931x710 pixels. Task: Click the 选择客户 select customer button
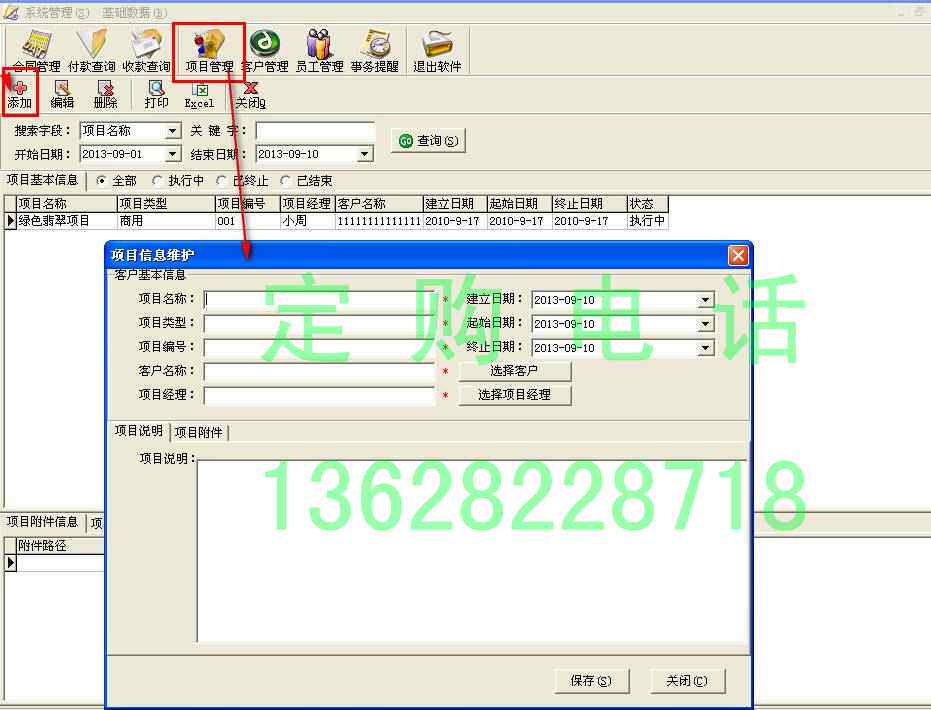coord(514,371)
